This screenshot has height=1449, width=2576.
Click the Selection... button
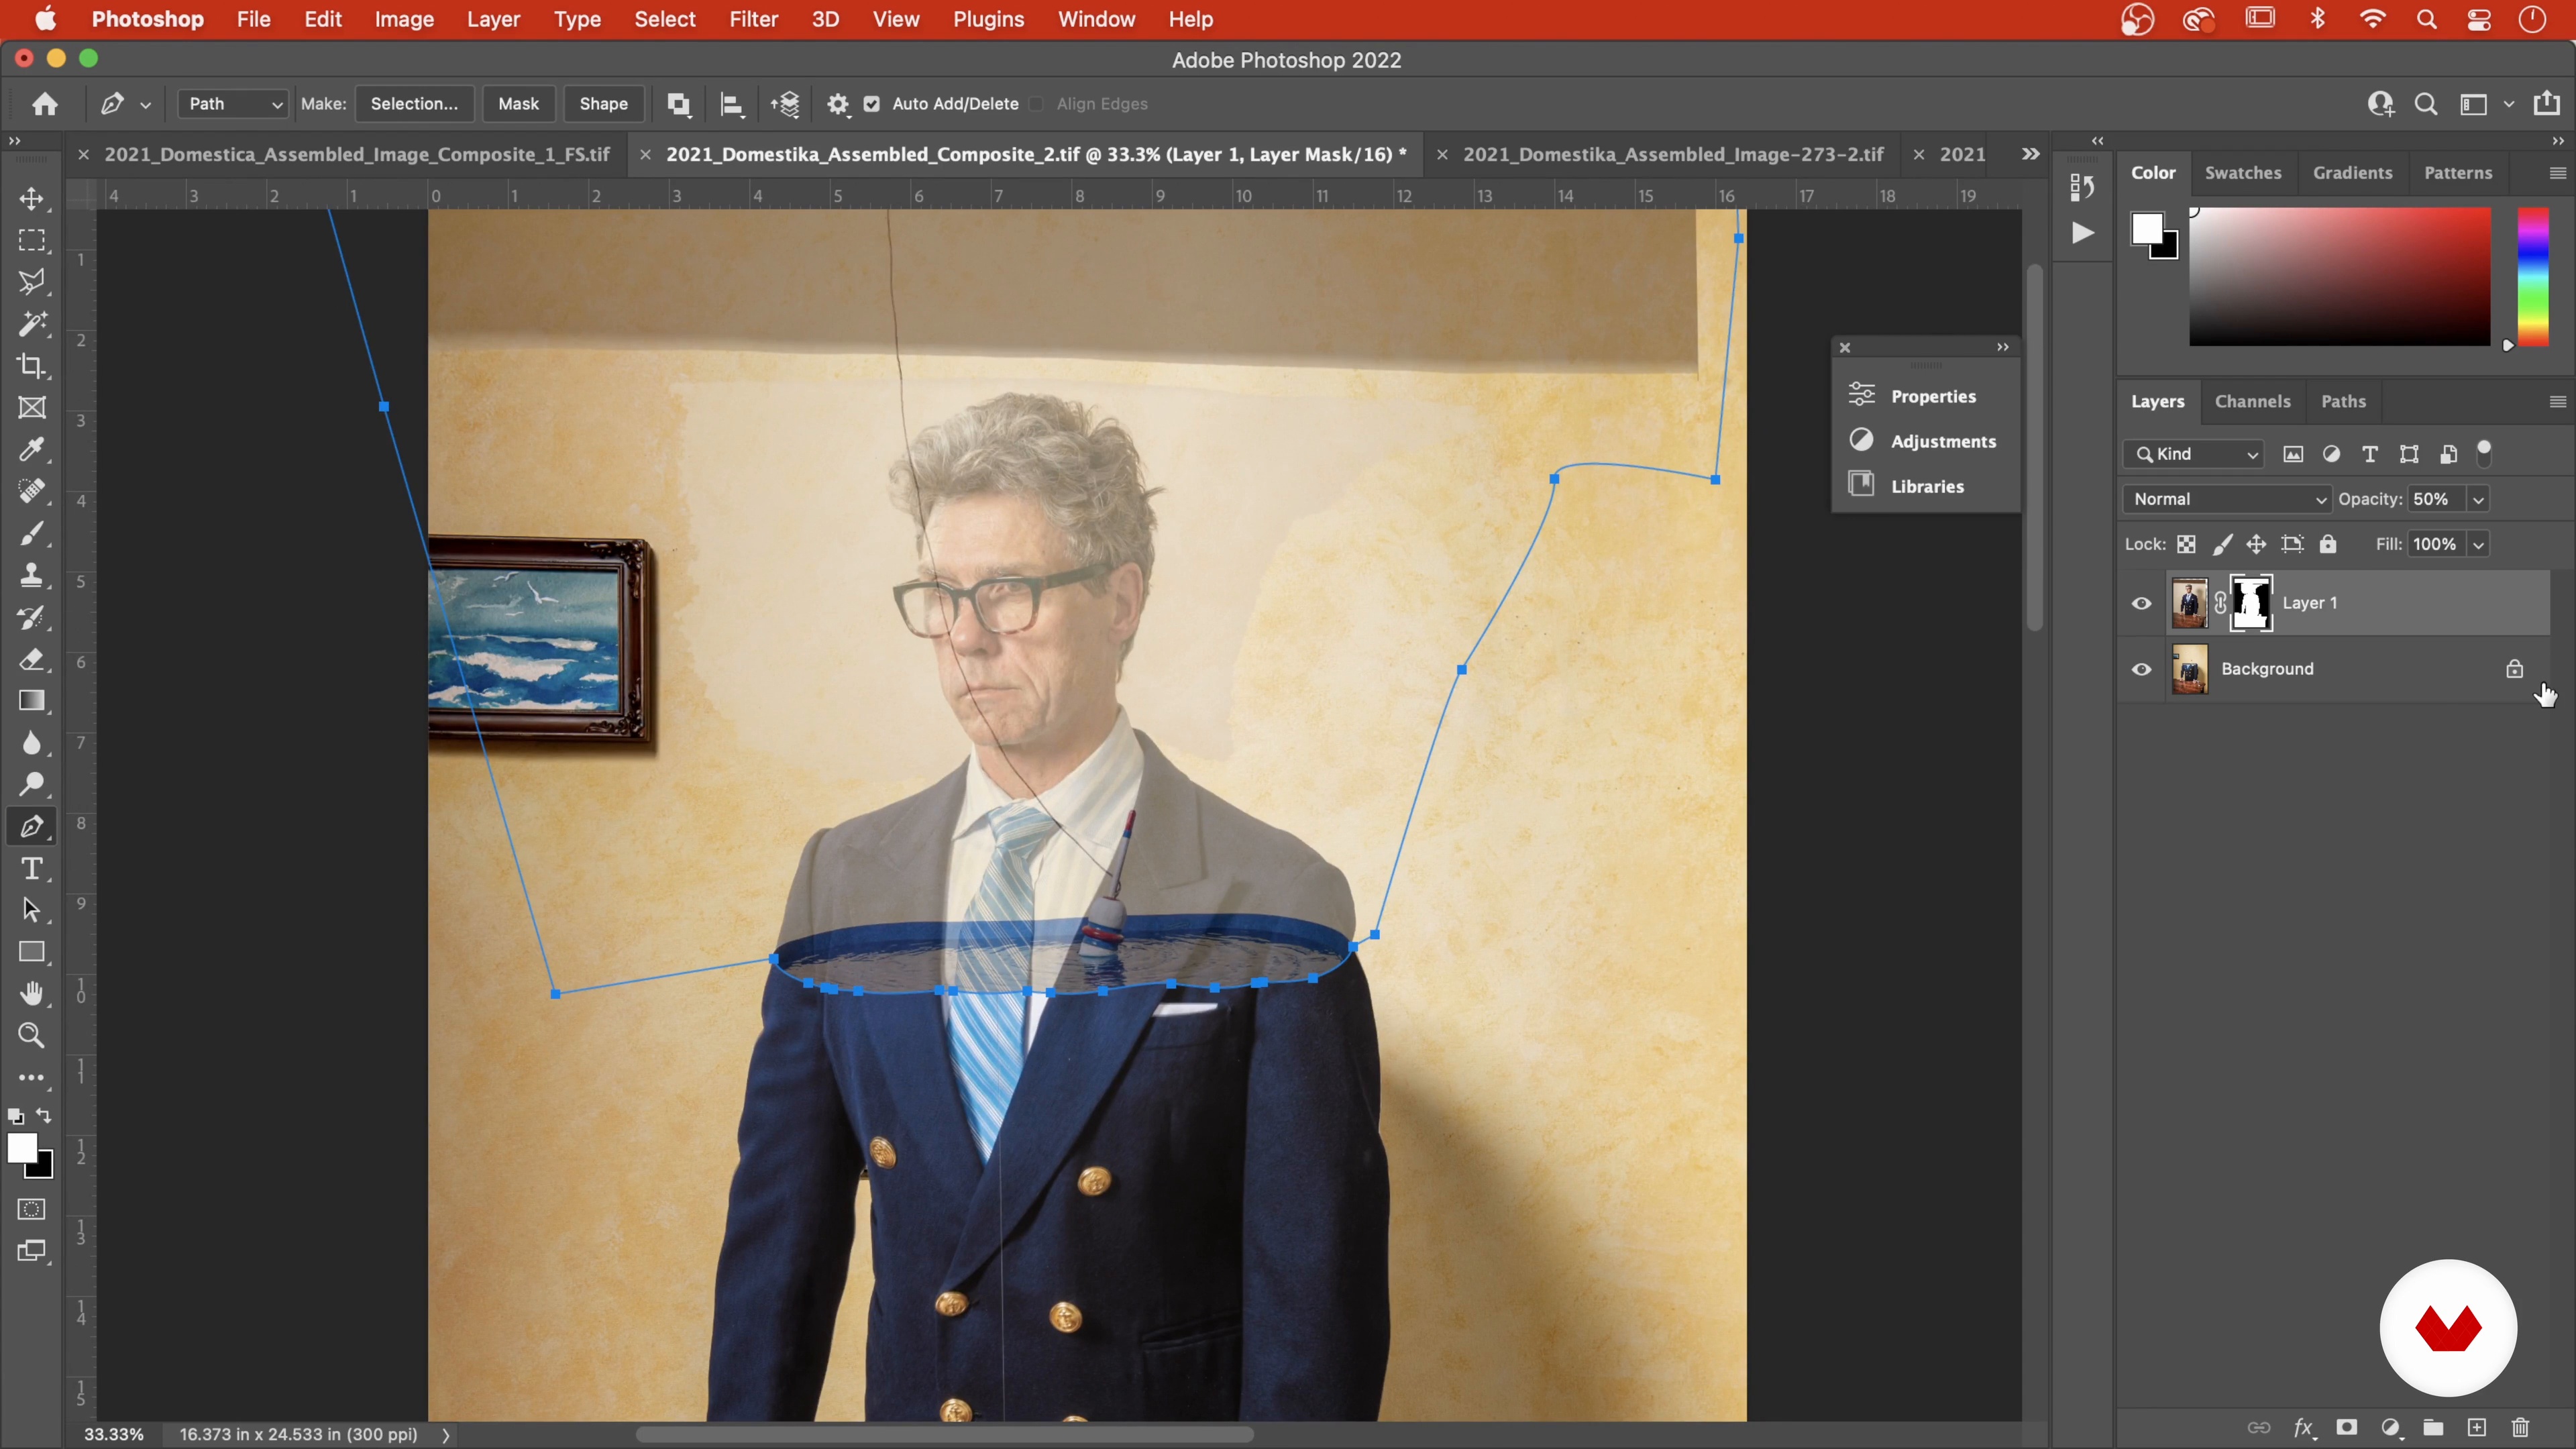tap(414, 104)
